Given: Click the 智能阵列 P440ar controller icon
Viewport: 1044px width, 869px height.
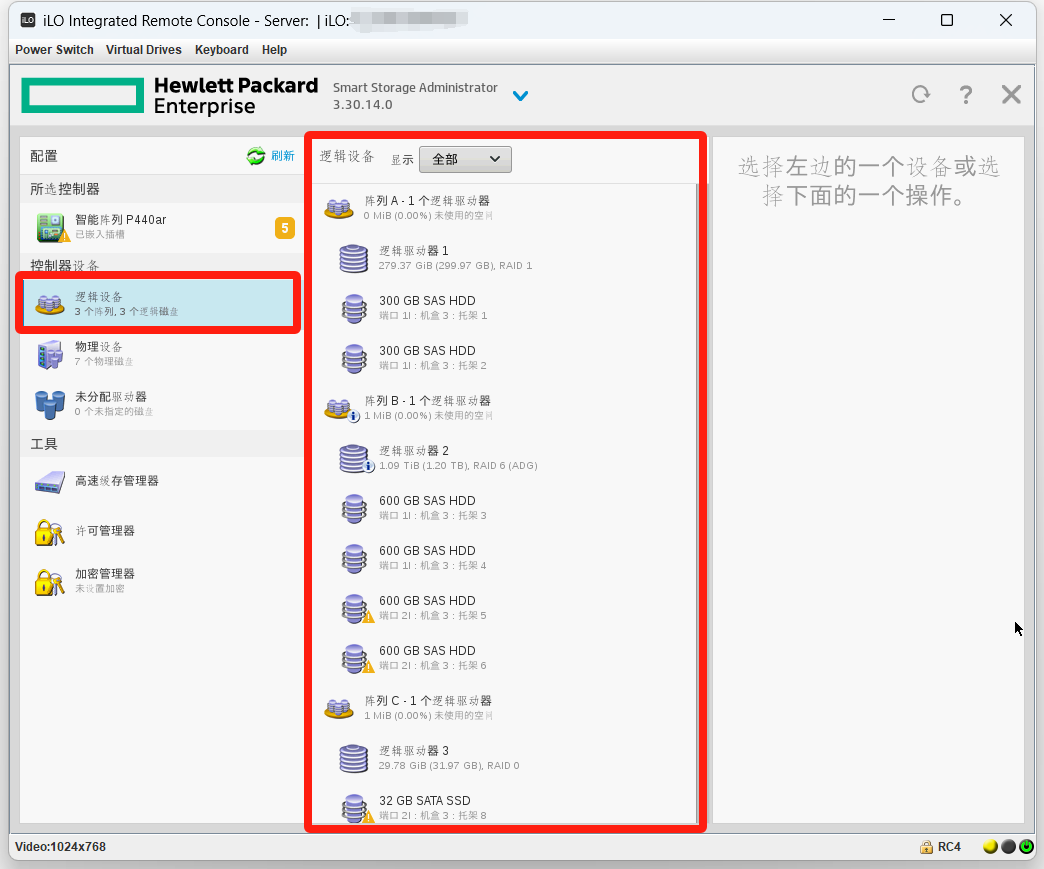Looking at the screenshot, I should click(x=52, y=227).
